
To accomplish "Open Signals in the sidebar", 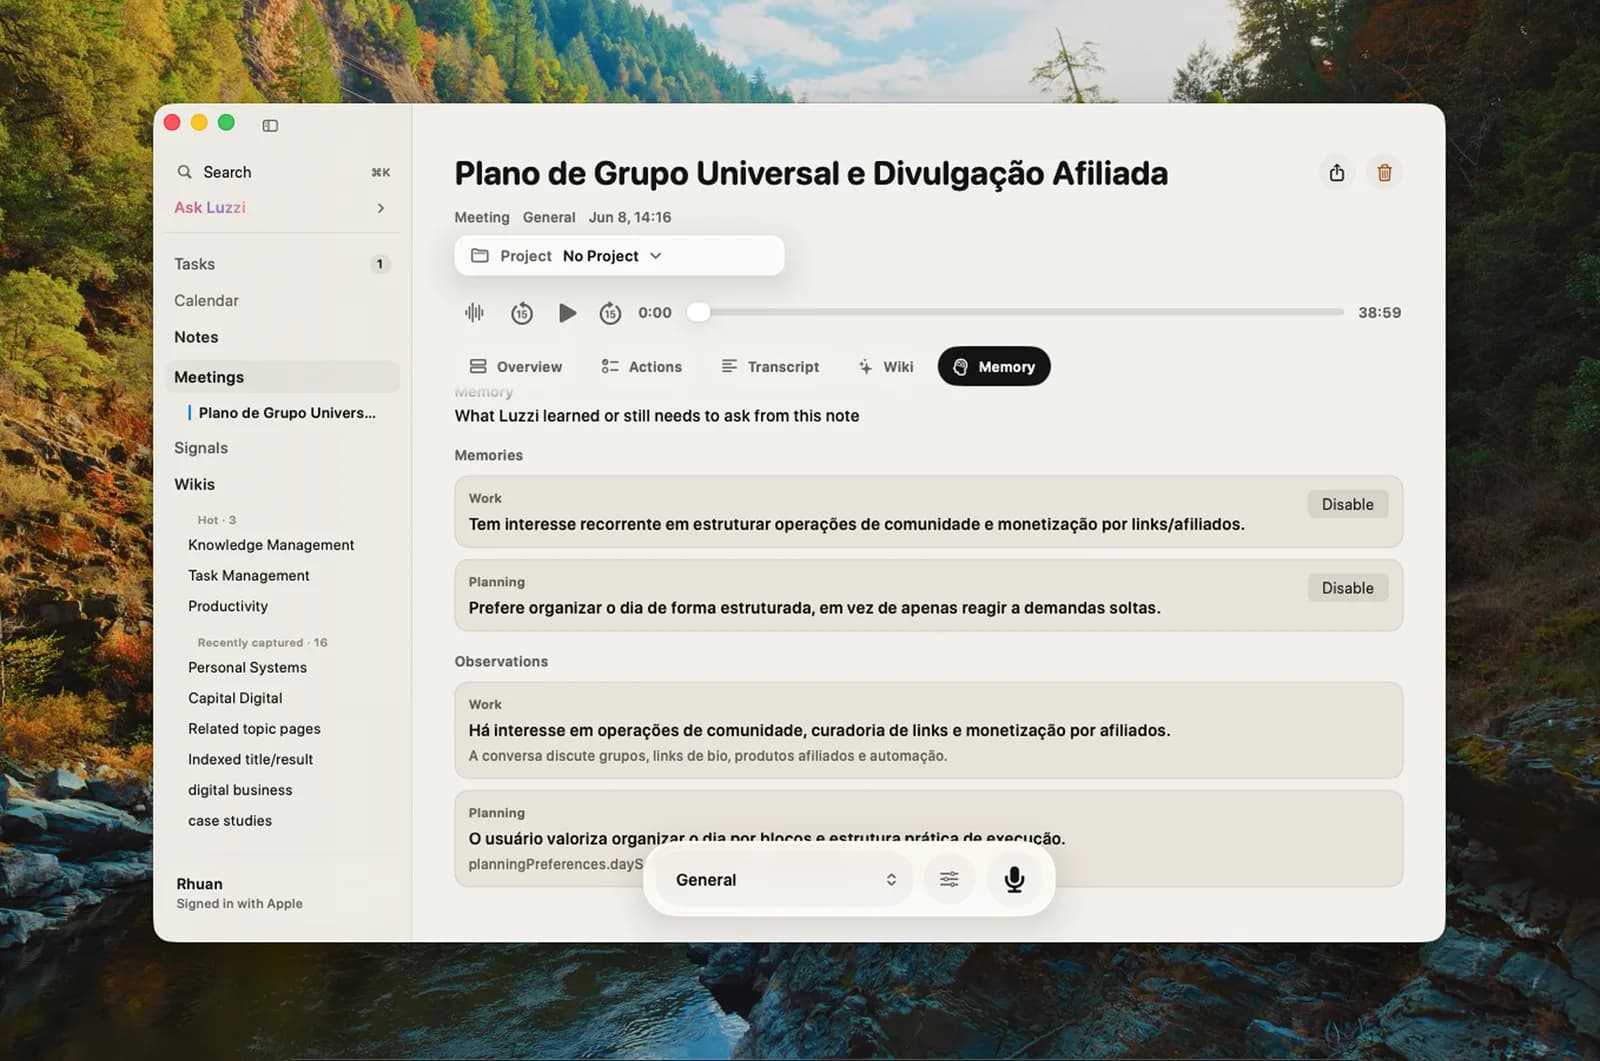I will click(x=201, y=448).
